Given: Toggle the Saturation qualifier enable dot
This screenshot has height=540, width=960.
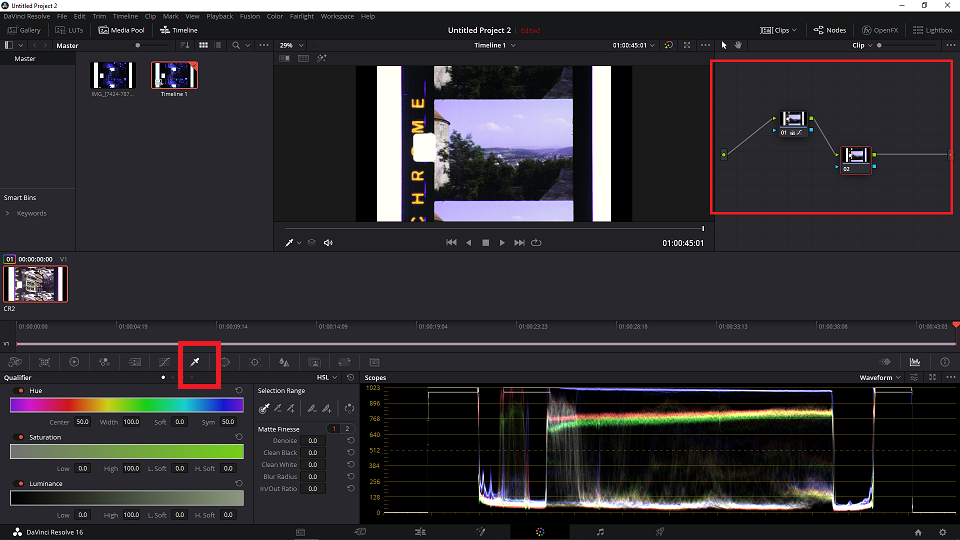Looking at the screenshot, I should pyautogui.click(x=21, y=437).
